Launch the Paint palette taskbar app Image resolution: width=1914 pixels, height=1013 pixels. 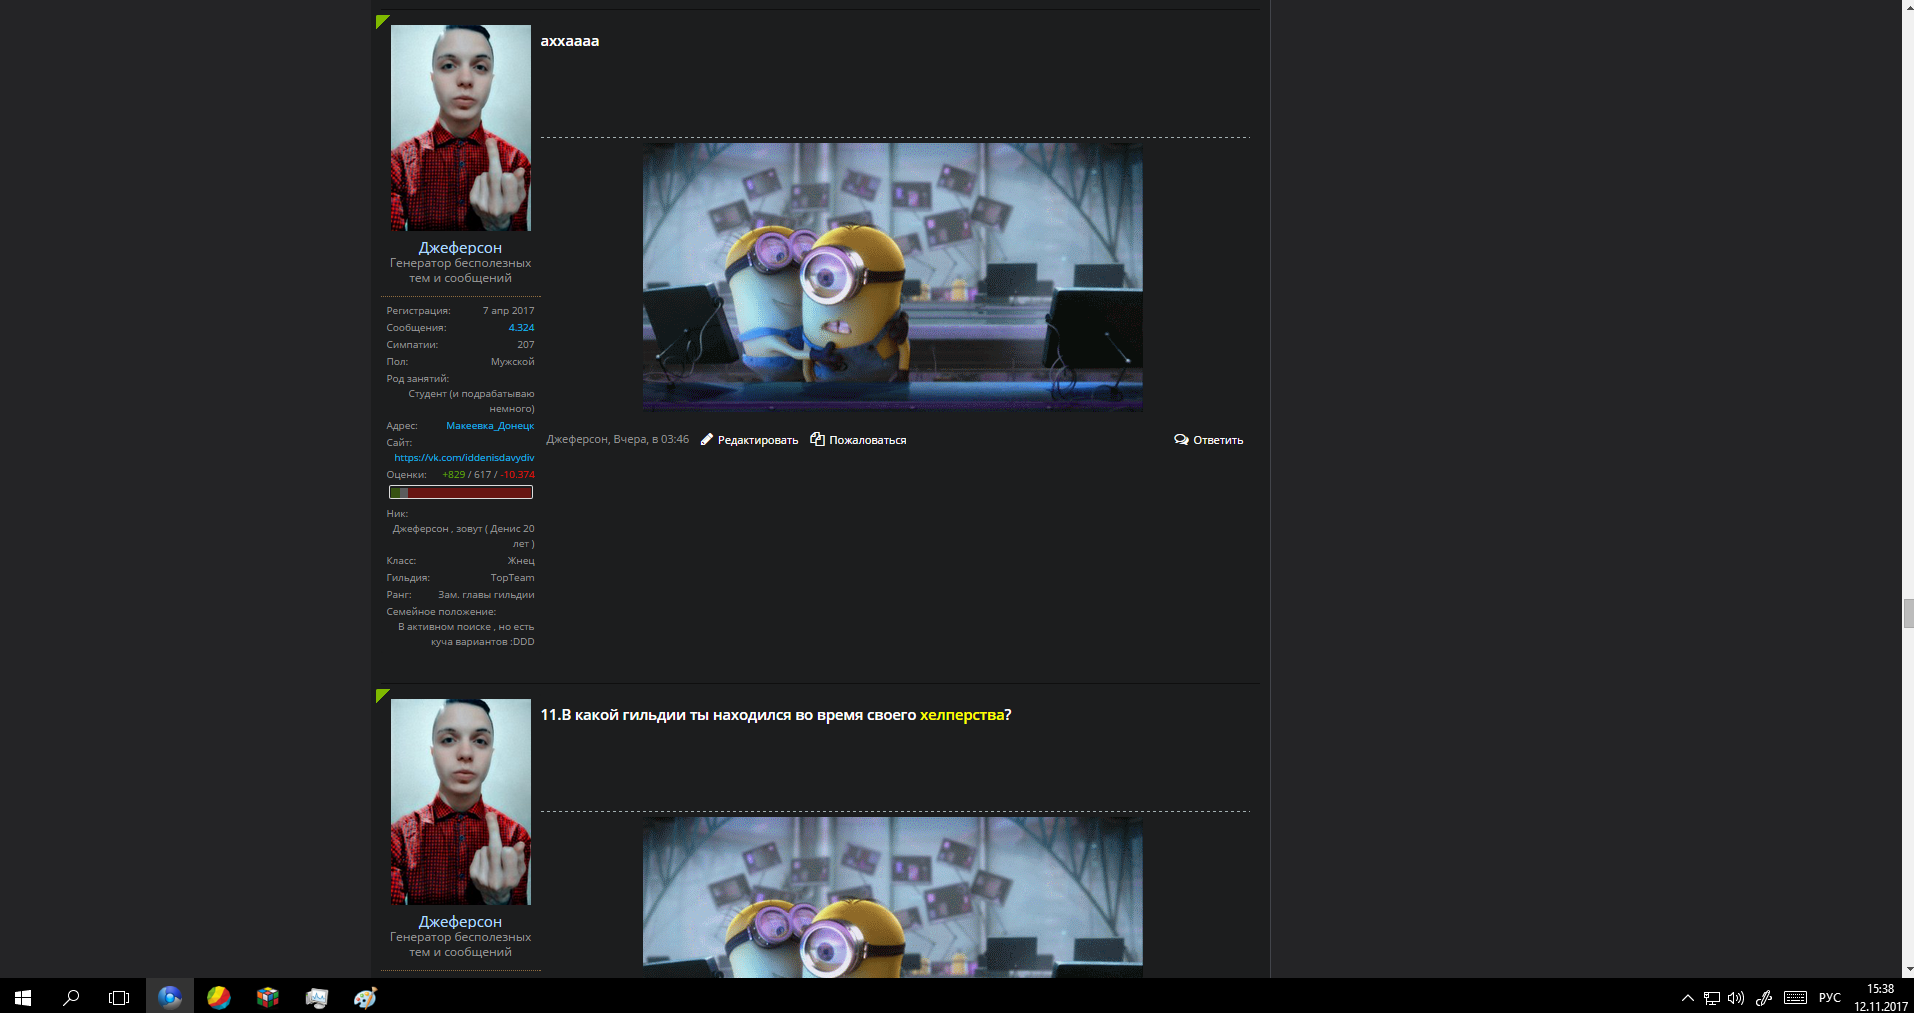pyautogui.click(x=365, y=997)
